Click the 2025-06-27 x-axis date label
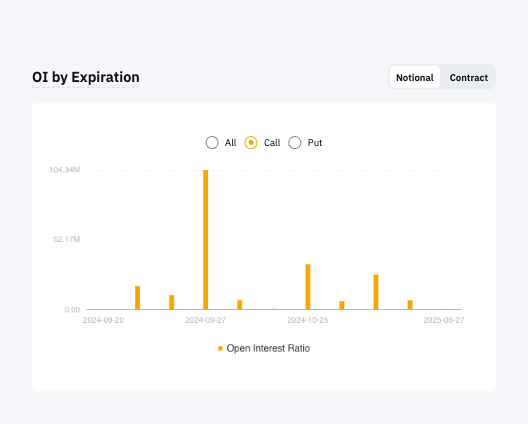 point(444,320)
